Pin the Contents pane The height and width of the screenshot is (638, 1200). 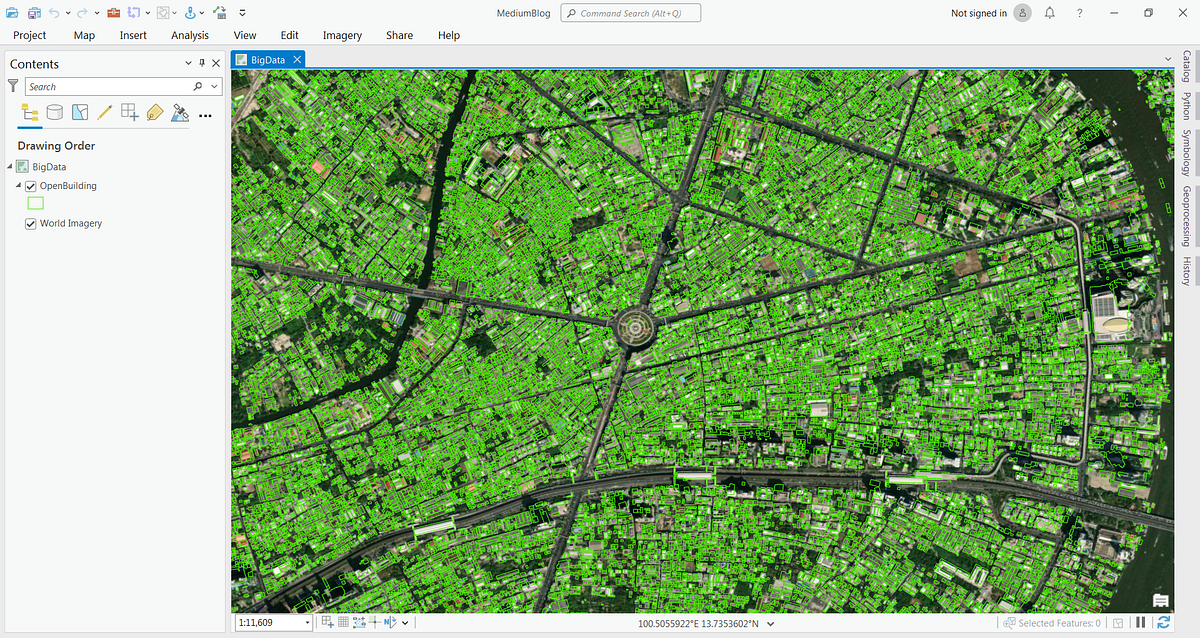pos(202,62)
